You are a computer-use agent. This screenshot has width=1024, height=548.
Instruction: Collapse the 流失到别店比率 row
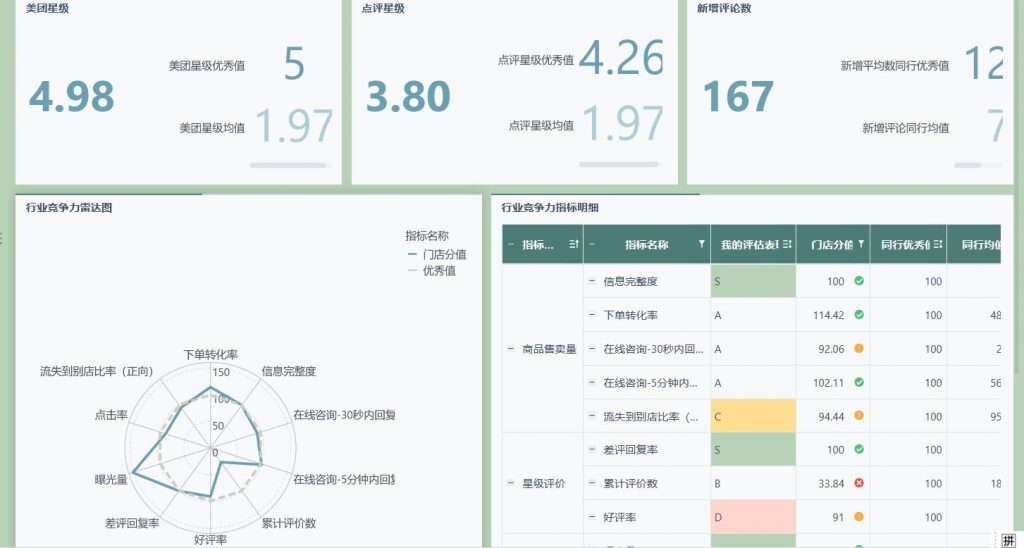tap(592, 416)
